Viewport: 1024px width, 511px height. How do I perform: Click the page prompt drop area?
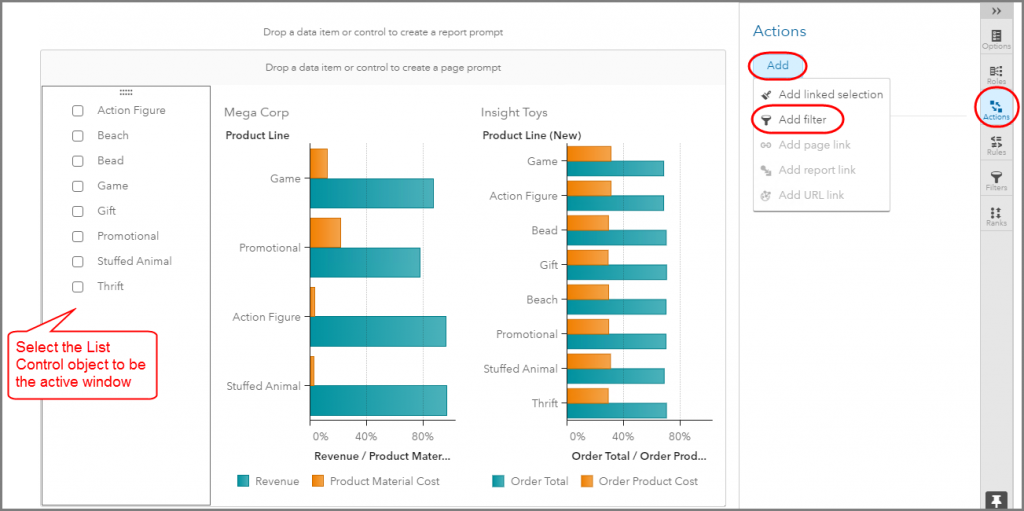[x=382, y=68]
